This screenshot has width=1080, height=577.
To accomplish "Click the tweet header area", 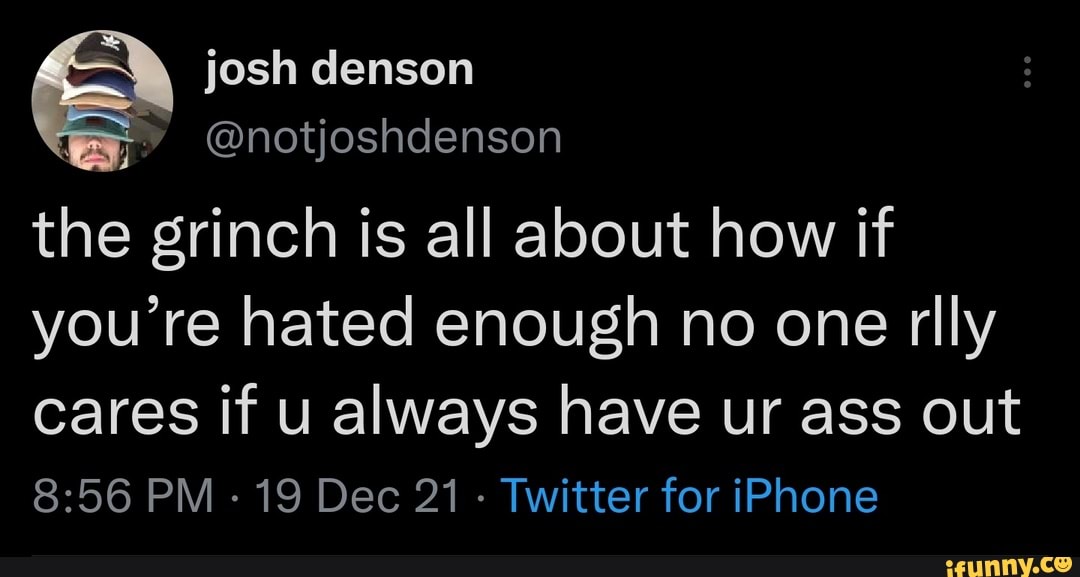I will (300, 95).
